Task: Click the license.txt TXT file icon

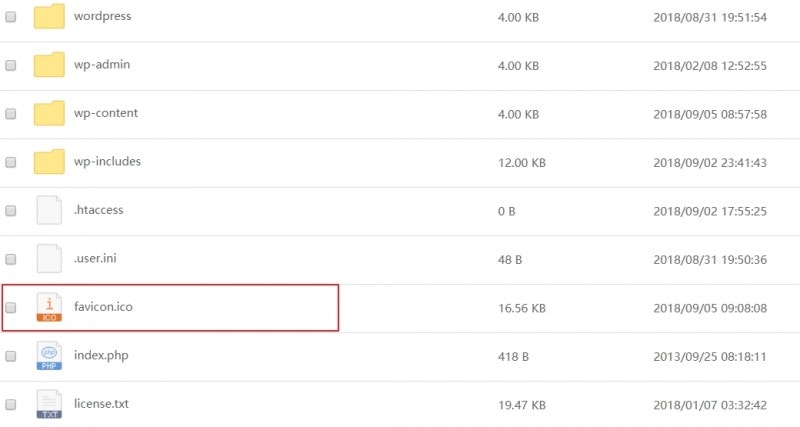Action: click(49, 404)
